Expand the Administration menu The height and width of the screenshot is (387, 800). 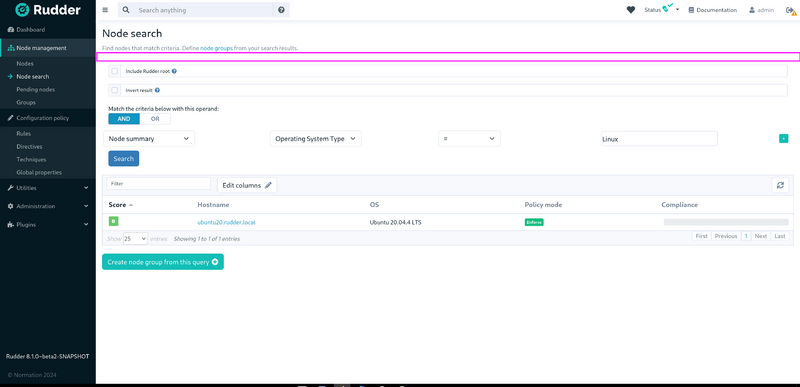click(x=47, y=207)
